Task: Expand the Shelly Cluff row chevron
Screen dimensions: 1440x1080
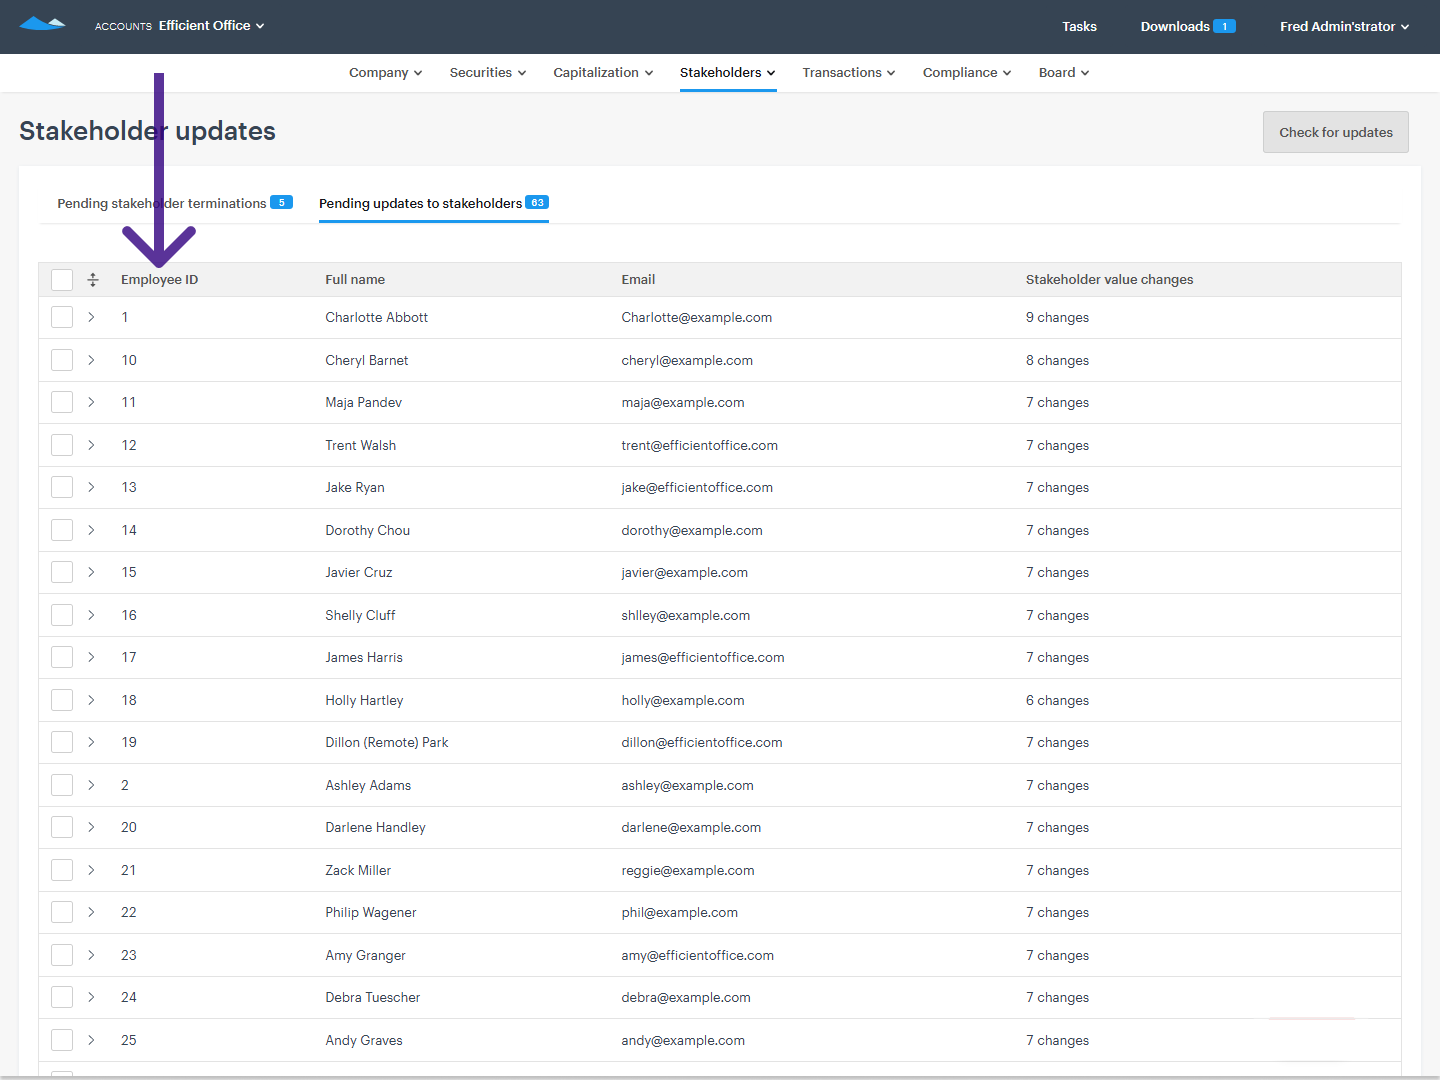Action: click(91, 615)
